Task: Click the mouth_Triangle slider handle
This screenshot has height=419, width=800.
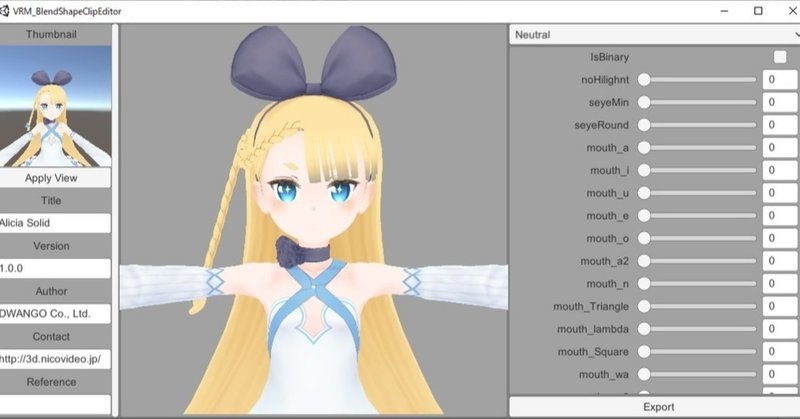Action: point(644,306)
